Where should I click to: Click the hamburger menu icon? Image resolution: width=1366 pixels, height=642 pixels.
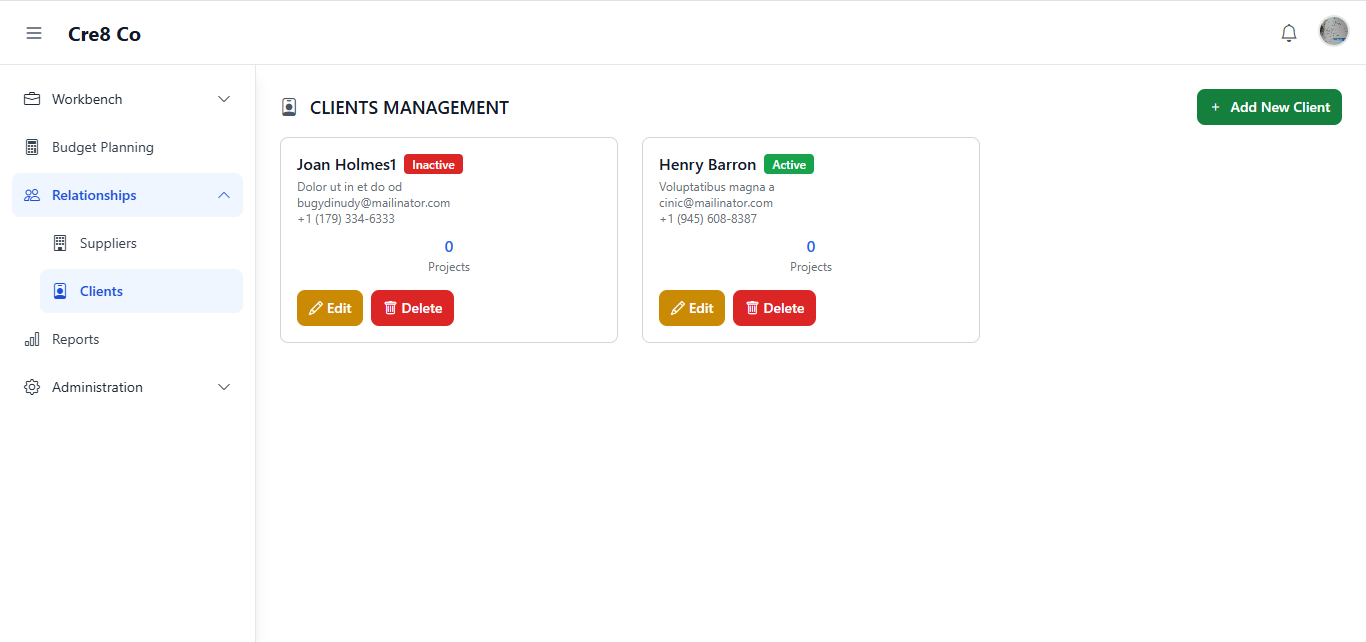[x=34, y=33]
